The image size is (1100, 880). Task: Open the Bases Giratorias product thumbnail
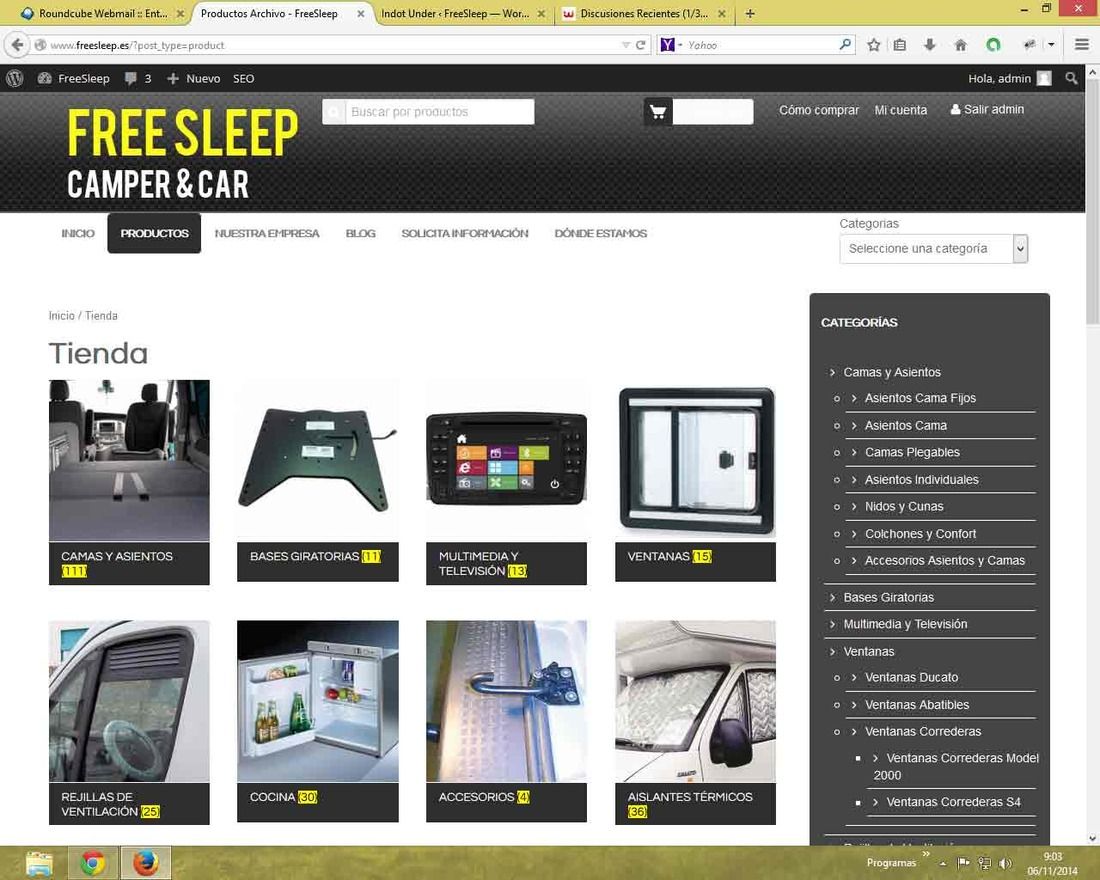318,460
